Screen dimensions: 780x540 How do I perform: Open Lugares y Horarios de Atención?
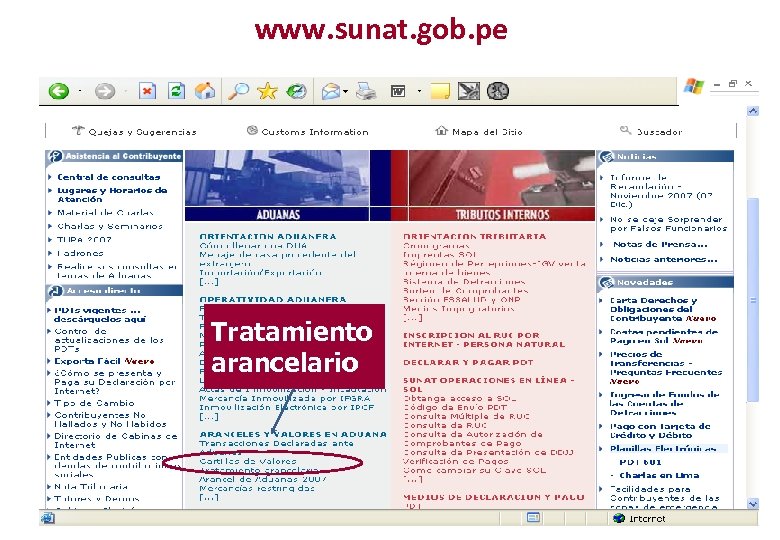pos(112,194)
